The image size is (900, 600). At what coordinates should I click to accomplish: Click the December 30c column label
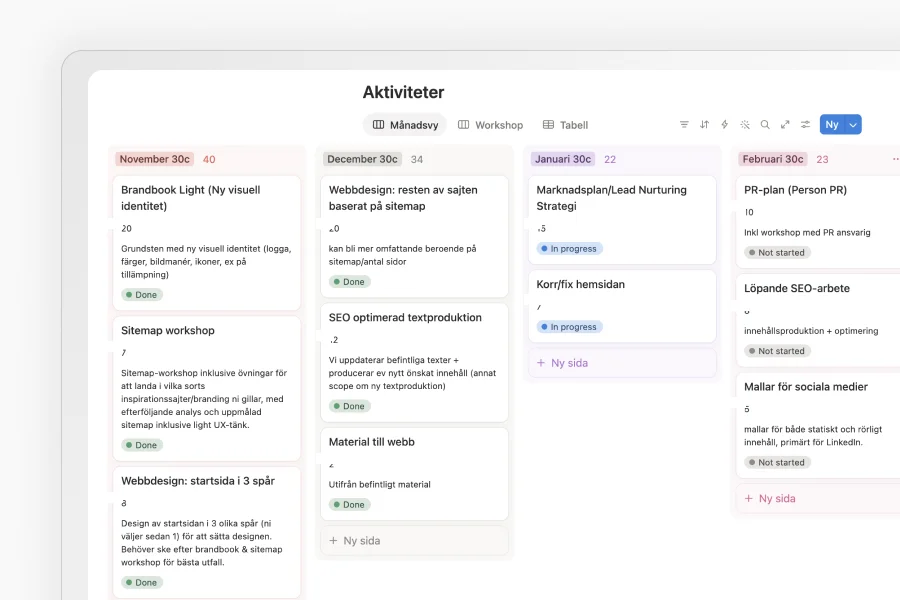pyautogui.click(x=362, y=159)
